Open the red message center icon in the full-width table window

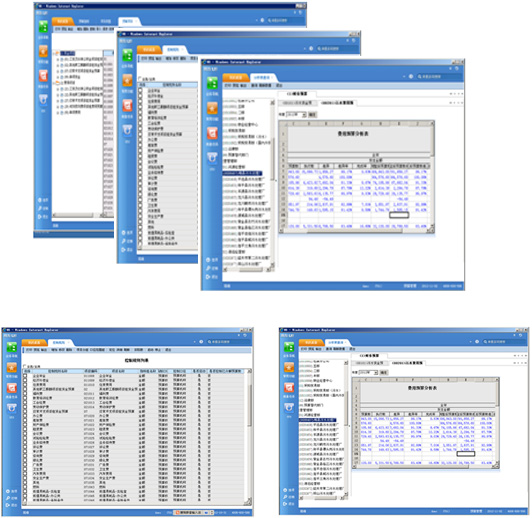click(12, 387)
